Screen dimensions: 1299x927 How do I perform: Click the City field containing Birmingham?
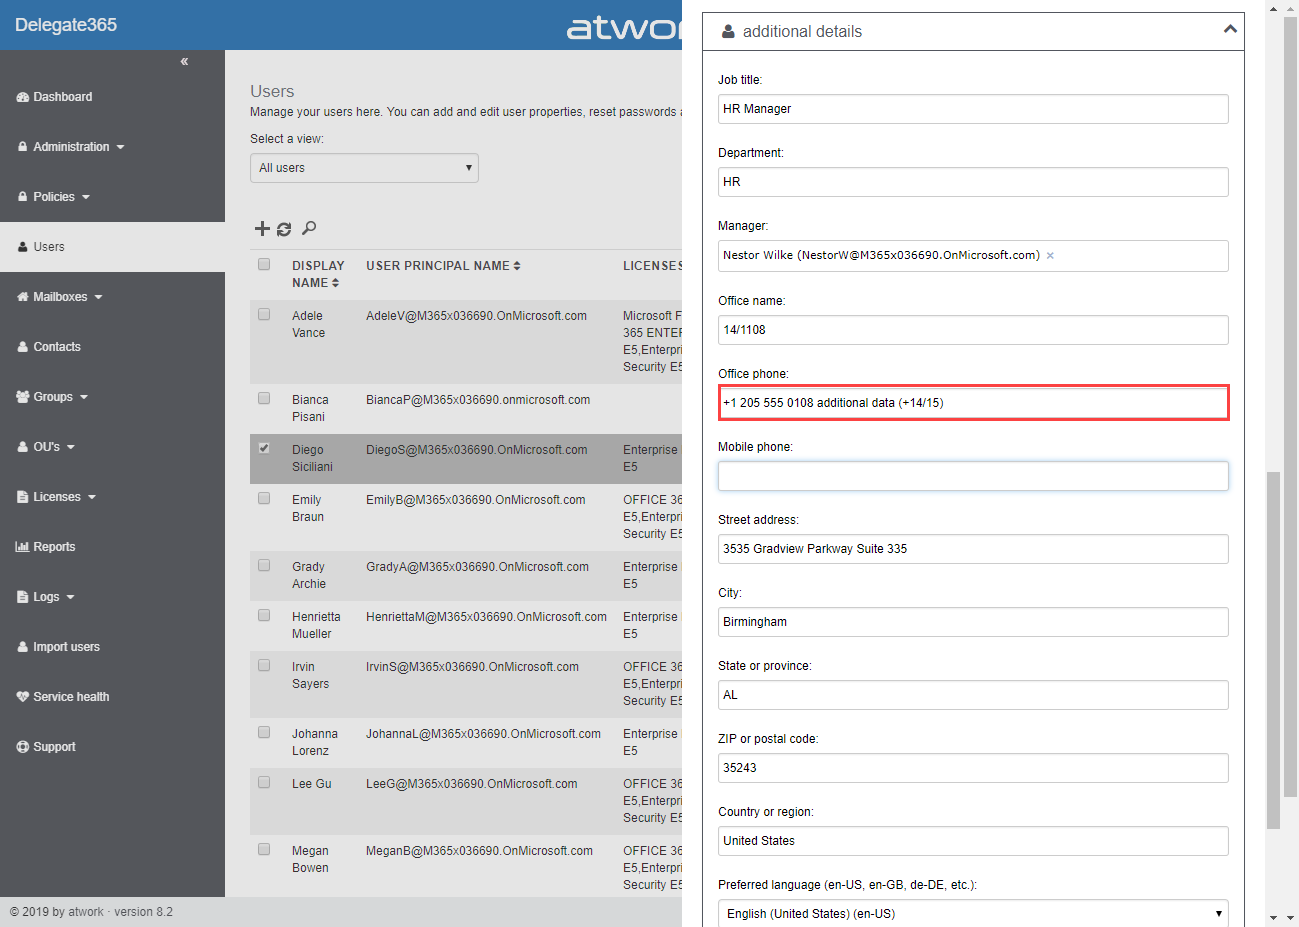(x=973, y=622)
